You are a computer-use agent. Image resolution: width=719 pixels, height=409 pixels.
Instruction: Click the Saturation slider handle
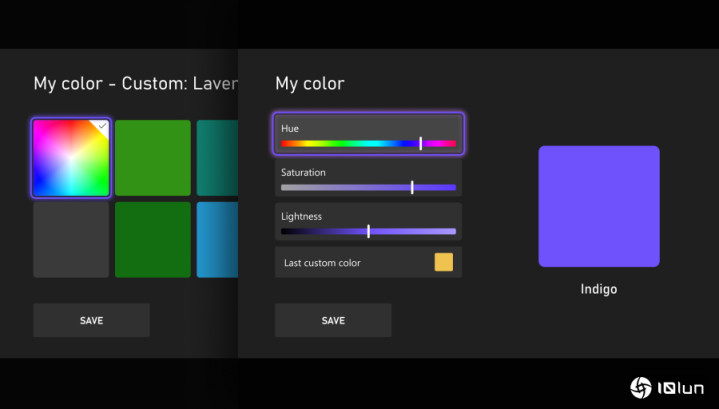412,187
